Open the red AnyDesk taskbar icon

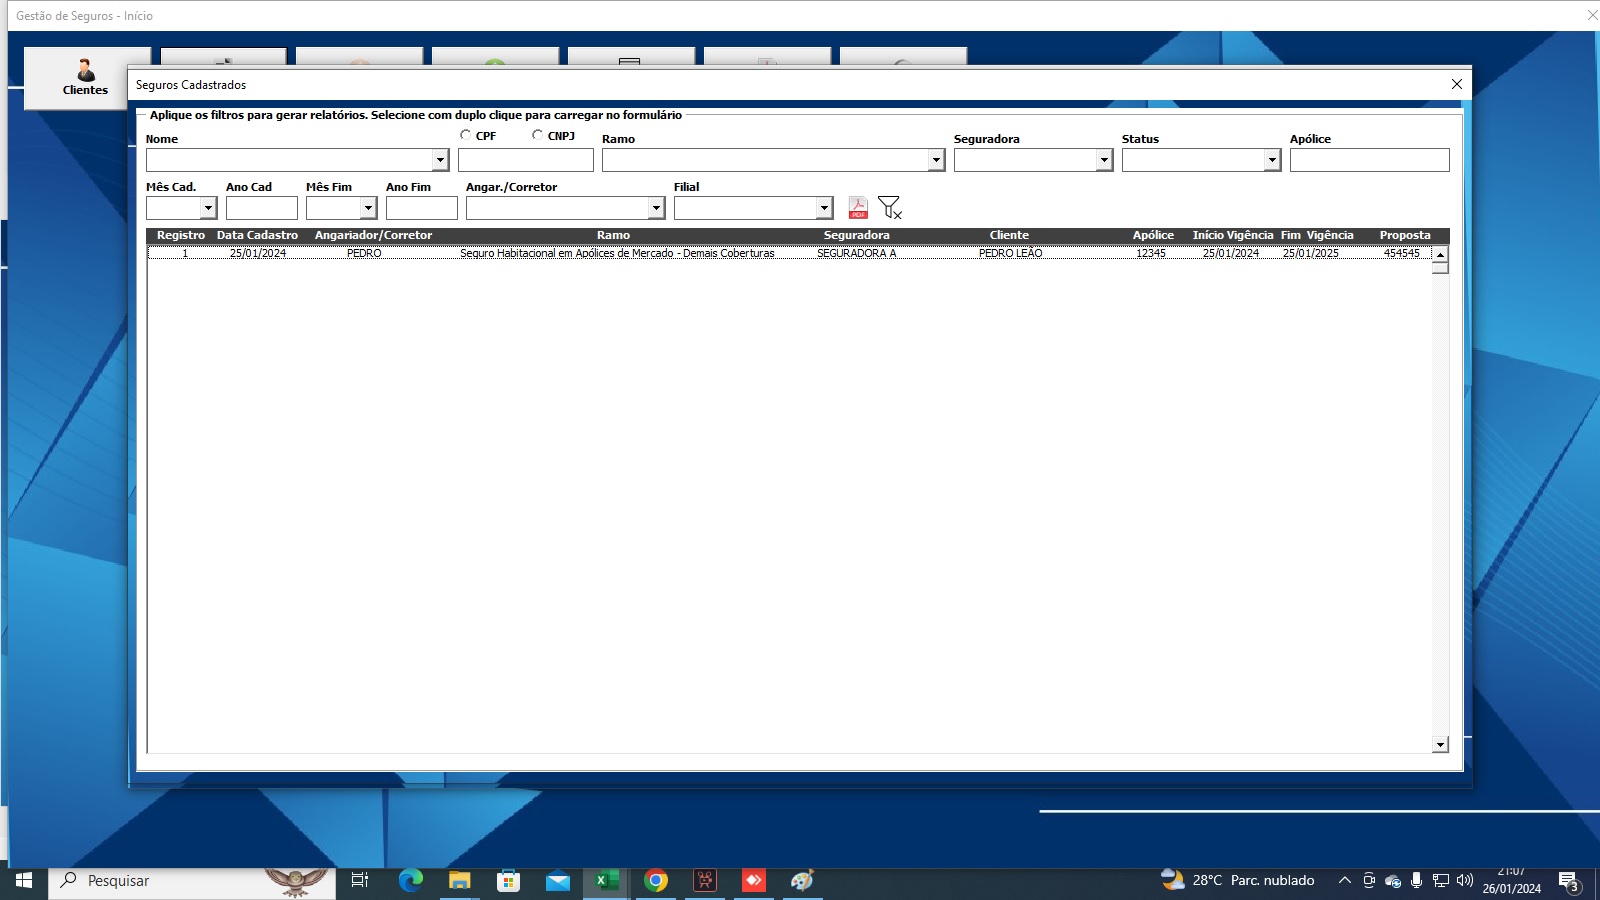click(754, 880)
